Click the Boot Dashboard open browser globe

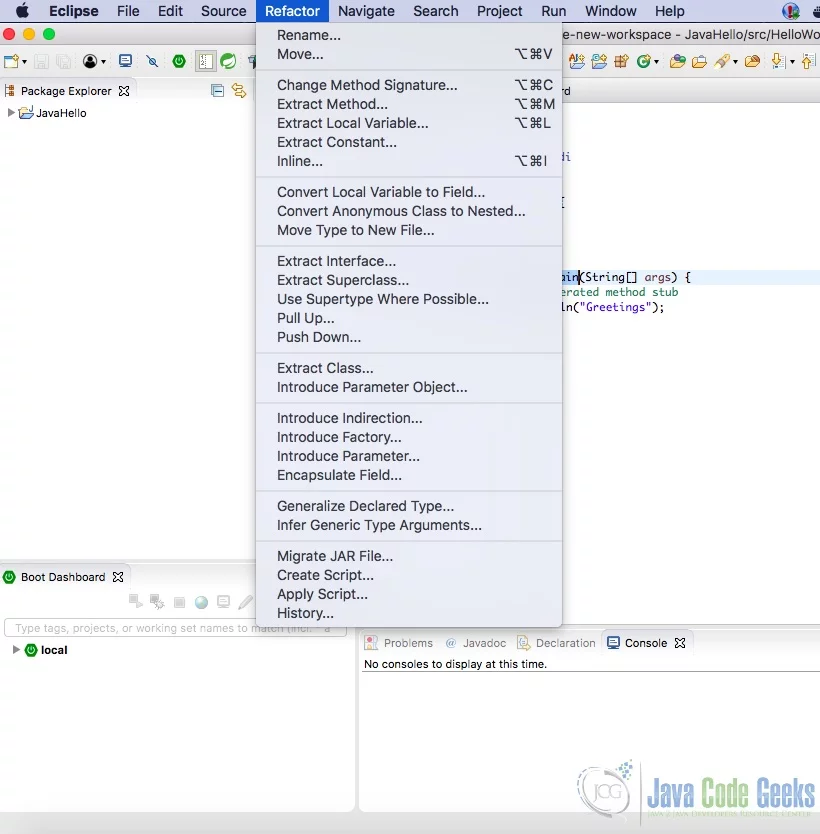click(x=201, y=602)
